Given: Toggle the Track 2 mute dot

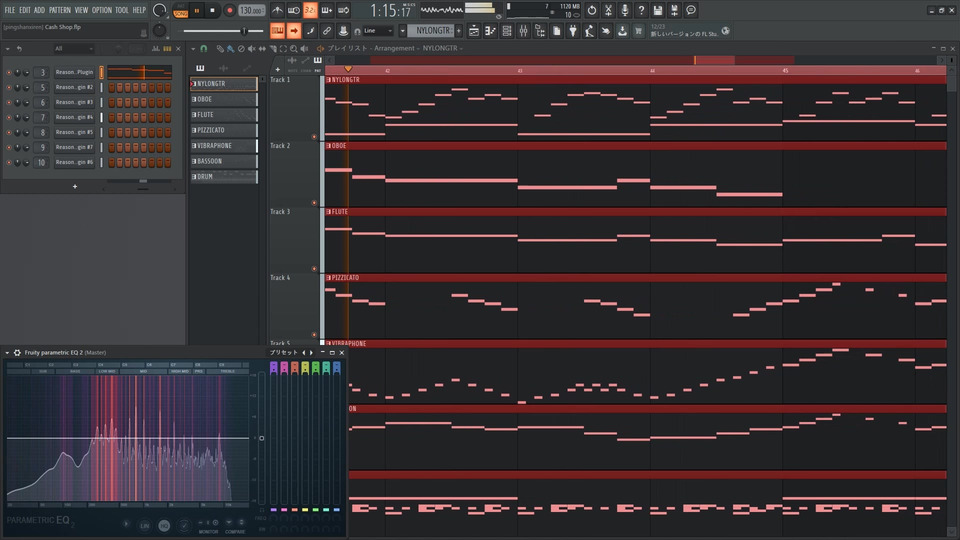Looking at the screenshot, I should click(315, 203).
